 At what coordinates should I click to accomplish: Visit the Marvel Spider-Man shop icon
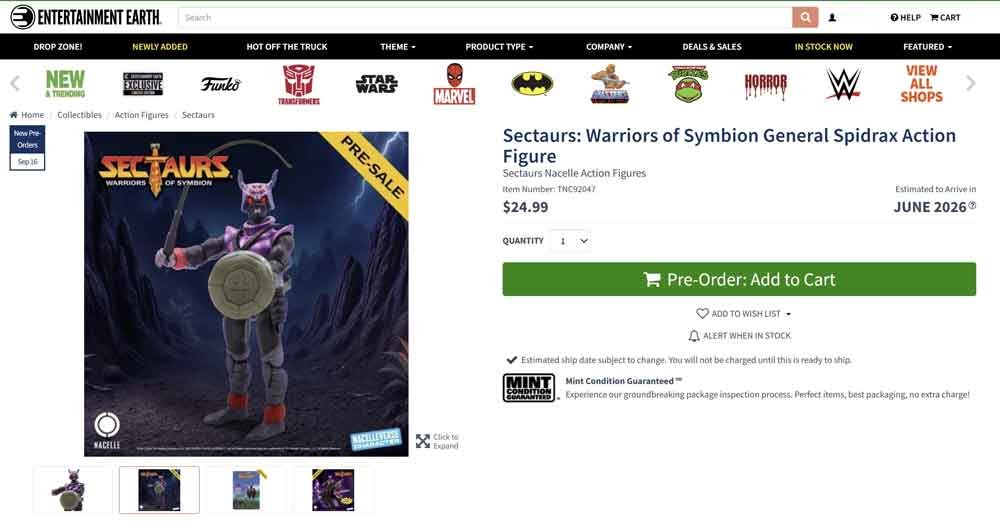click(454, 84)
